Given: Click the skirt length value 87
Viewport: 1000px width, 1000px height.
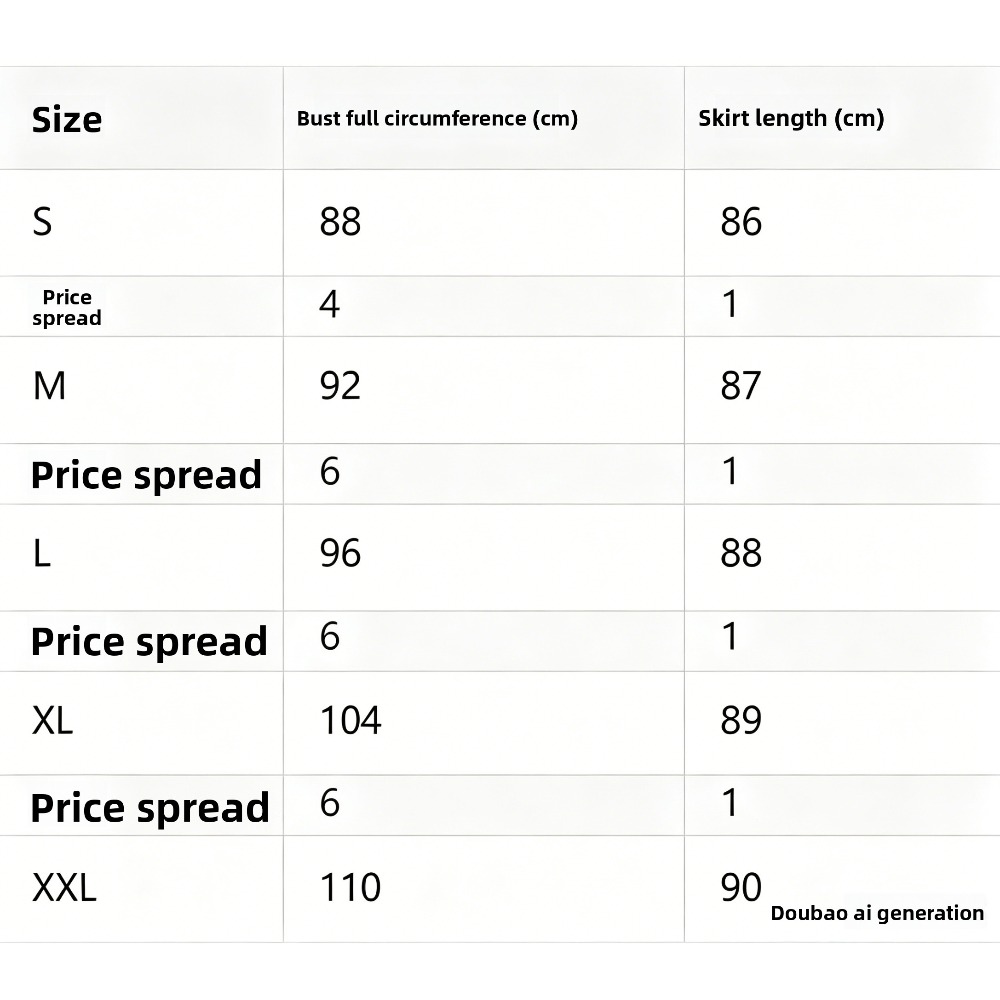Looking at the screenshot, I should pyautogui.click(x=741, y=386).
